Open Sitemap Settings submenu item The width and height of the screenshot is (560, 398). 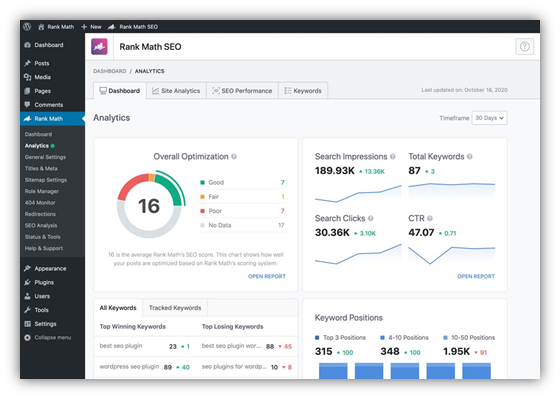click(46, 180)
